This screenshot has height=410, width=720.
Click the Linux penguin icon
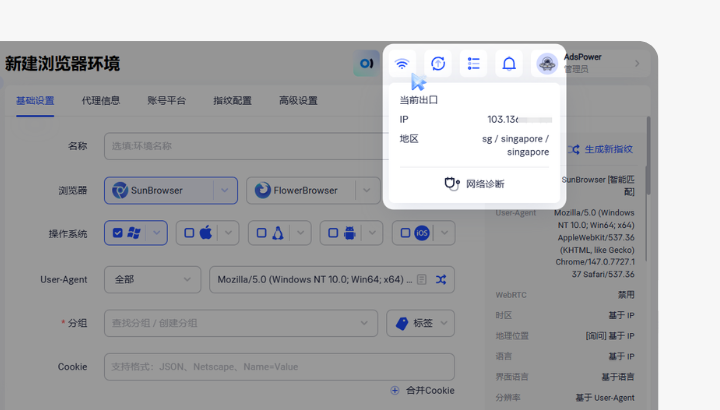click(x=278, y=233)
